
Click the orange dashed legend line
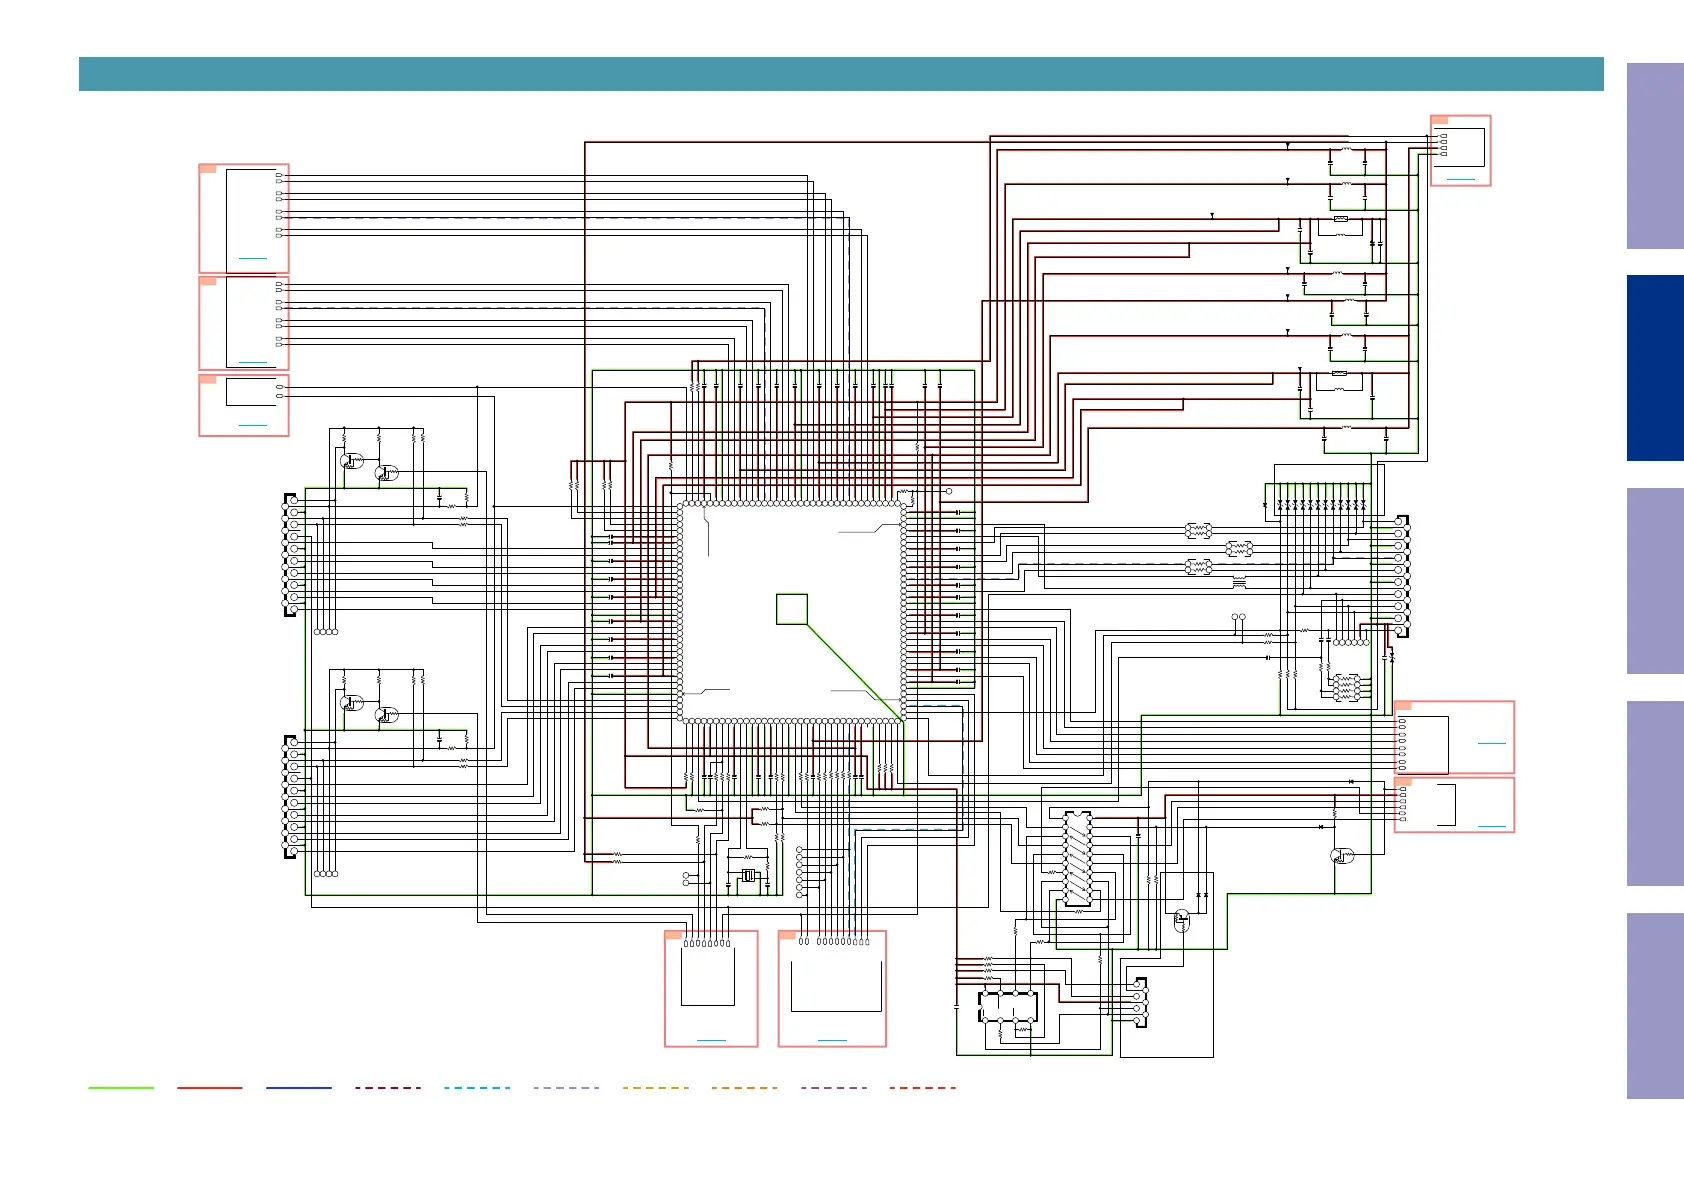tap(744, 1087)
